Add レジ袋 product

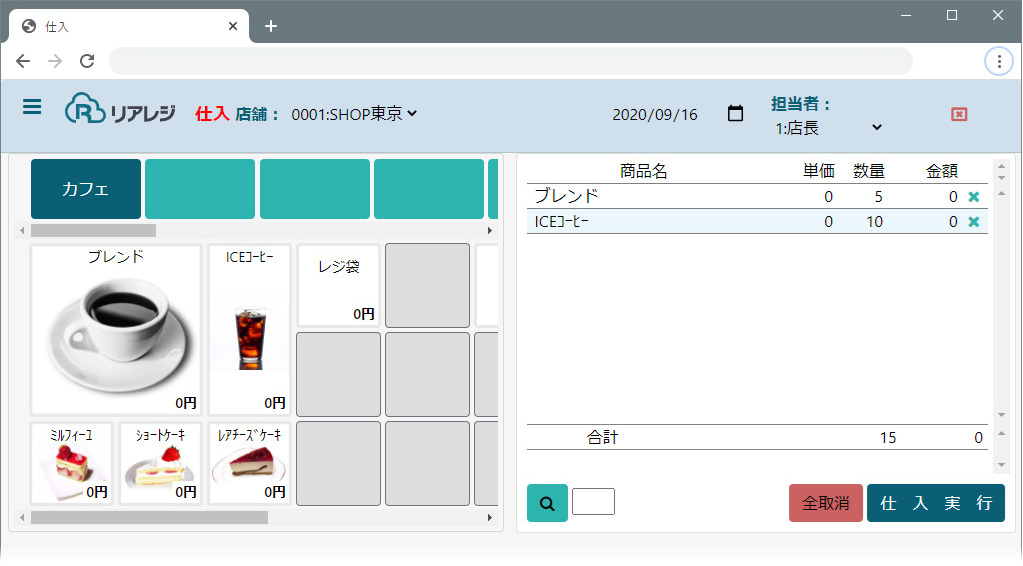point(339,285)
